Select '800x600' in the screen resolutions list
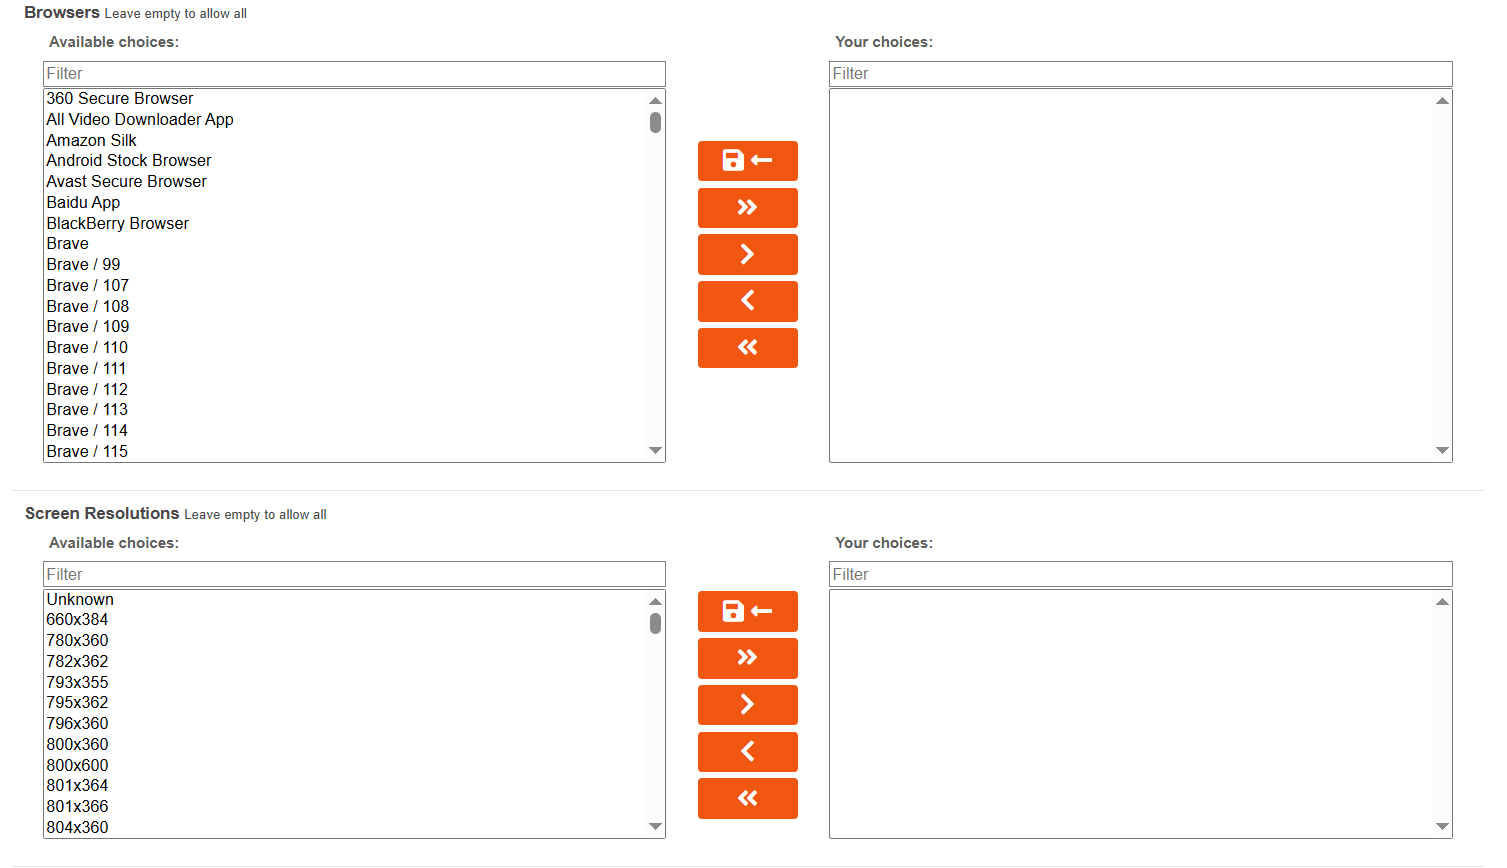Viewport: 1507px width, 868px height. (x=346, y=766)
